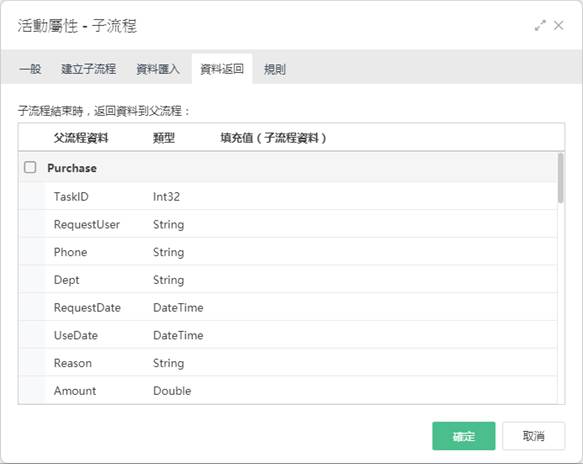Confirm with the green 確定 button
This screenshot has height=464, width=583.
(464, 436)
